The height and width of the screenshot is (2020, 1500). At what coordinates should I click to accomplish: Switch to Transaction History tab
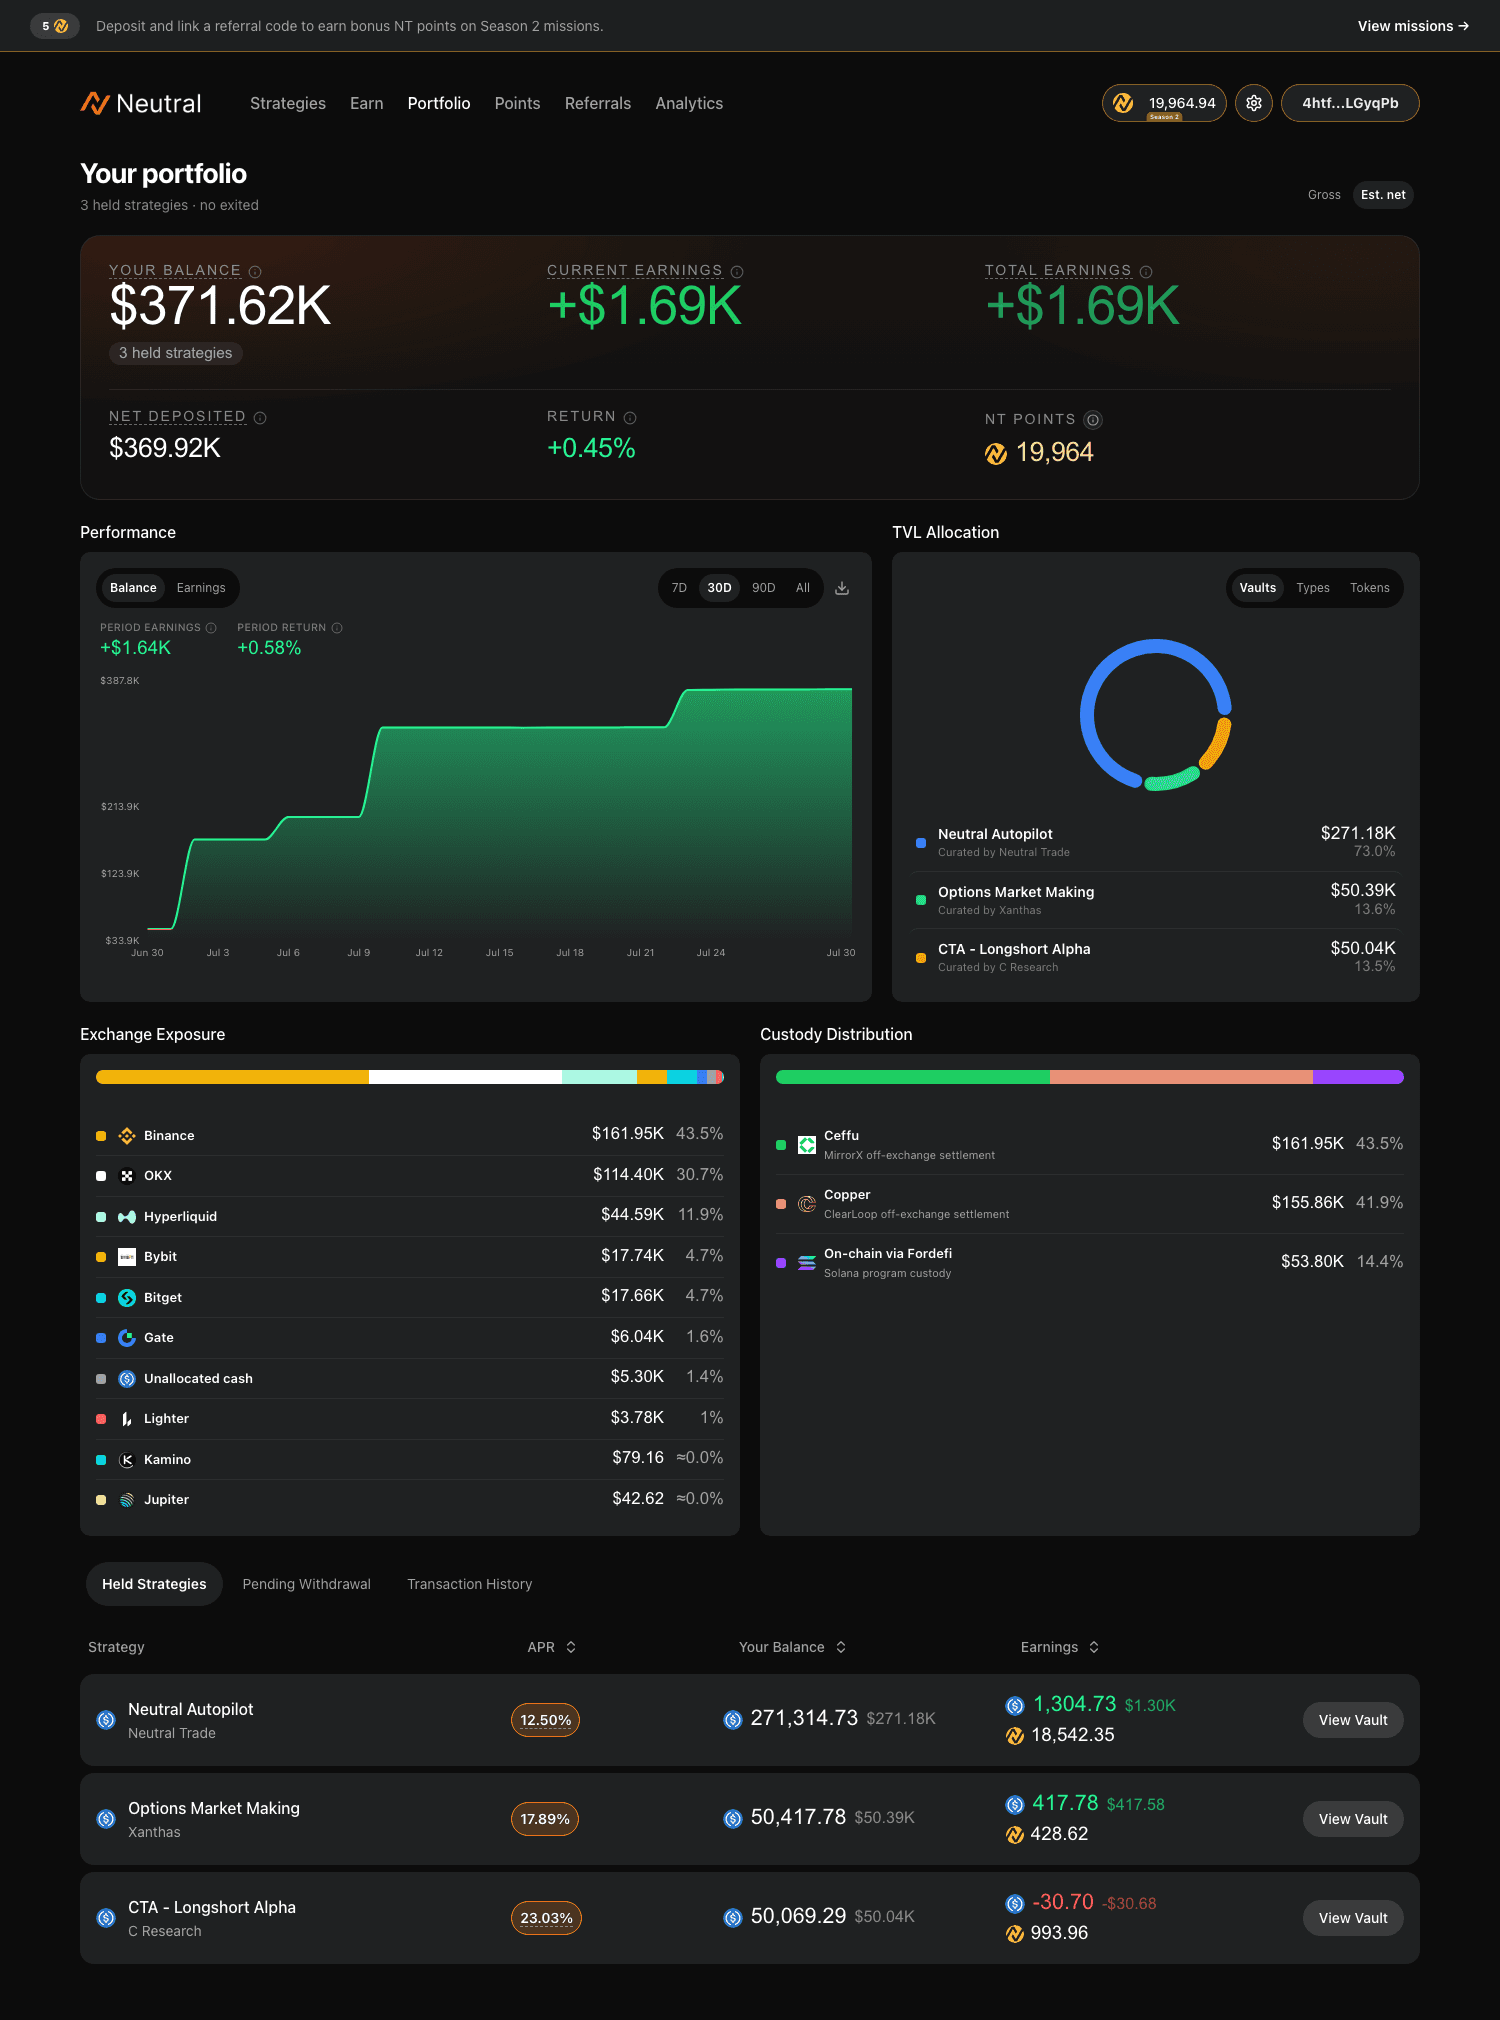point(470,1584)
